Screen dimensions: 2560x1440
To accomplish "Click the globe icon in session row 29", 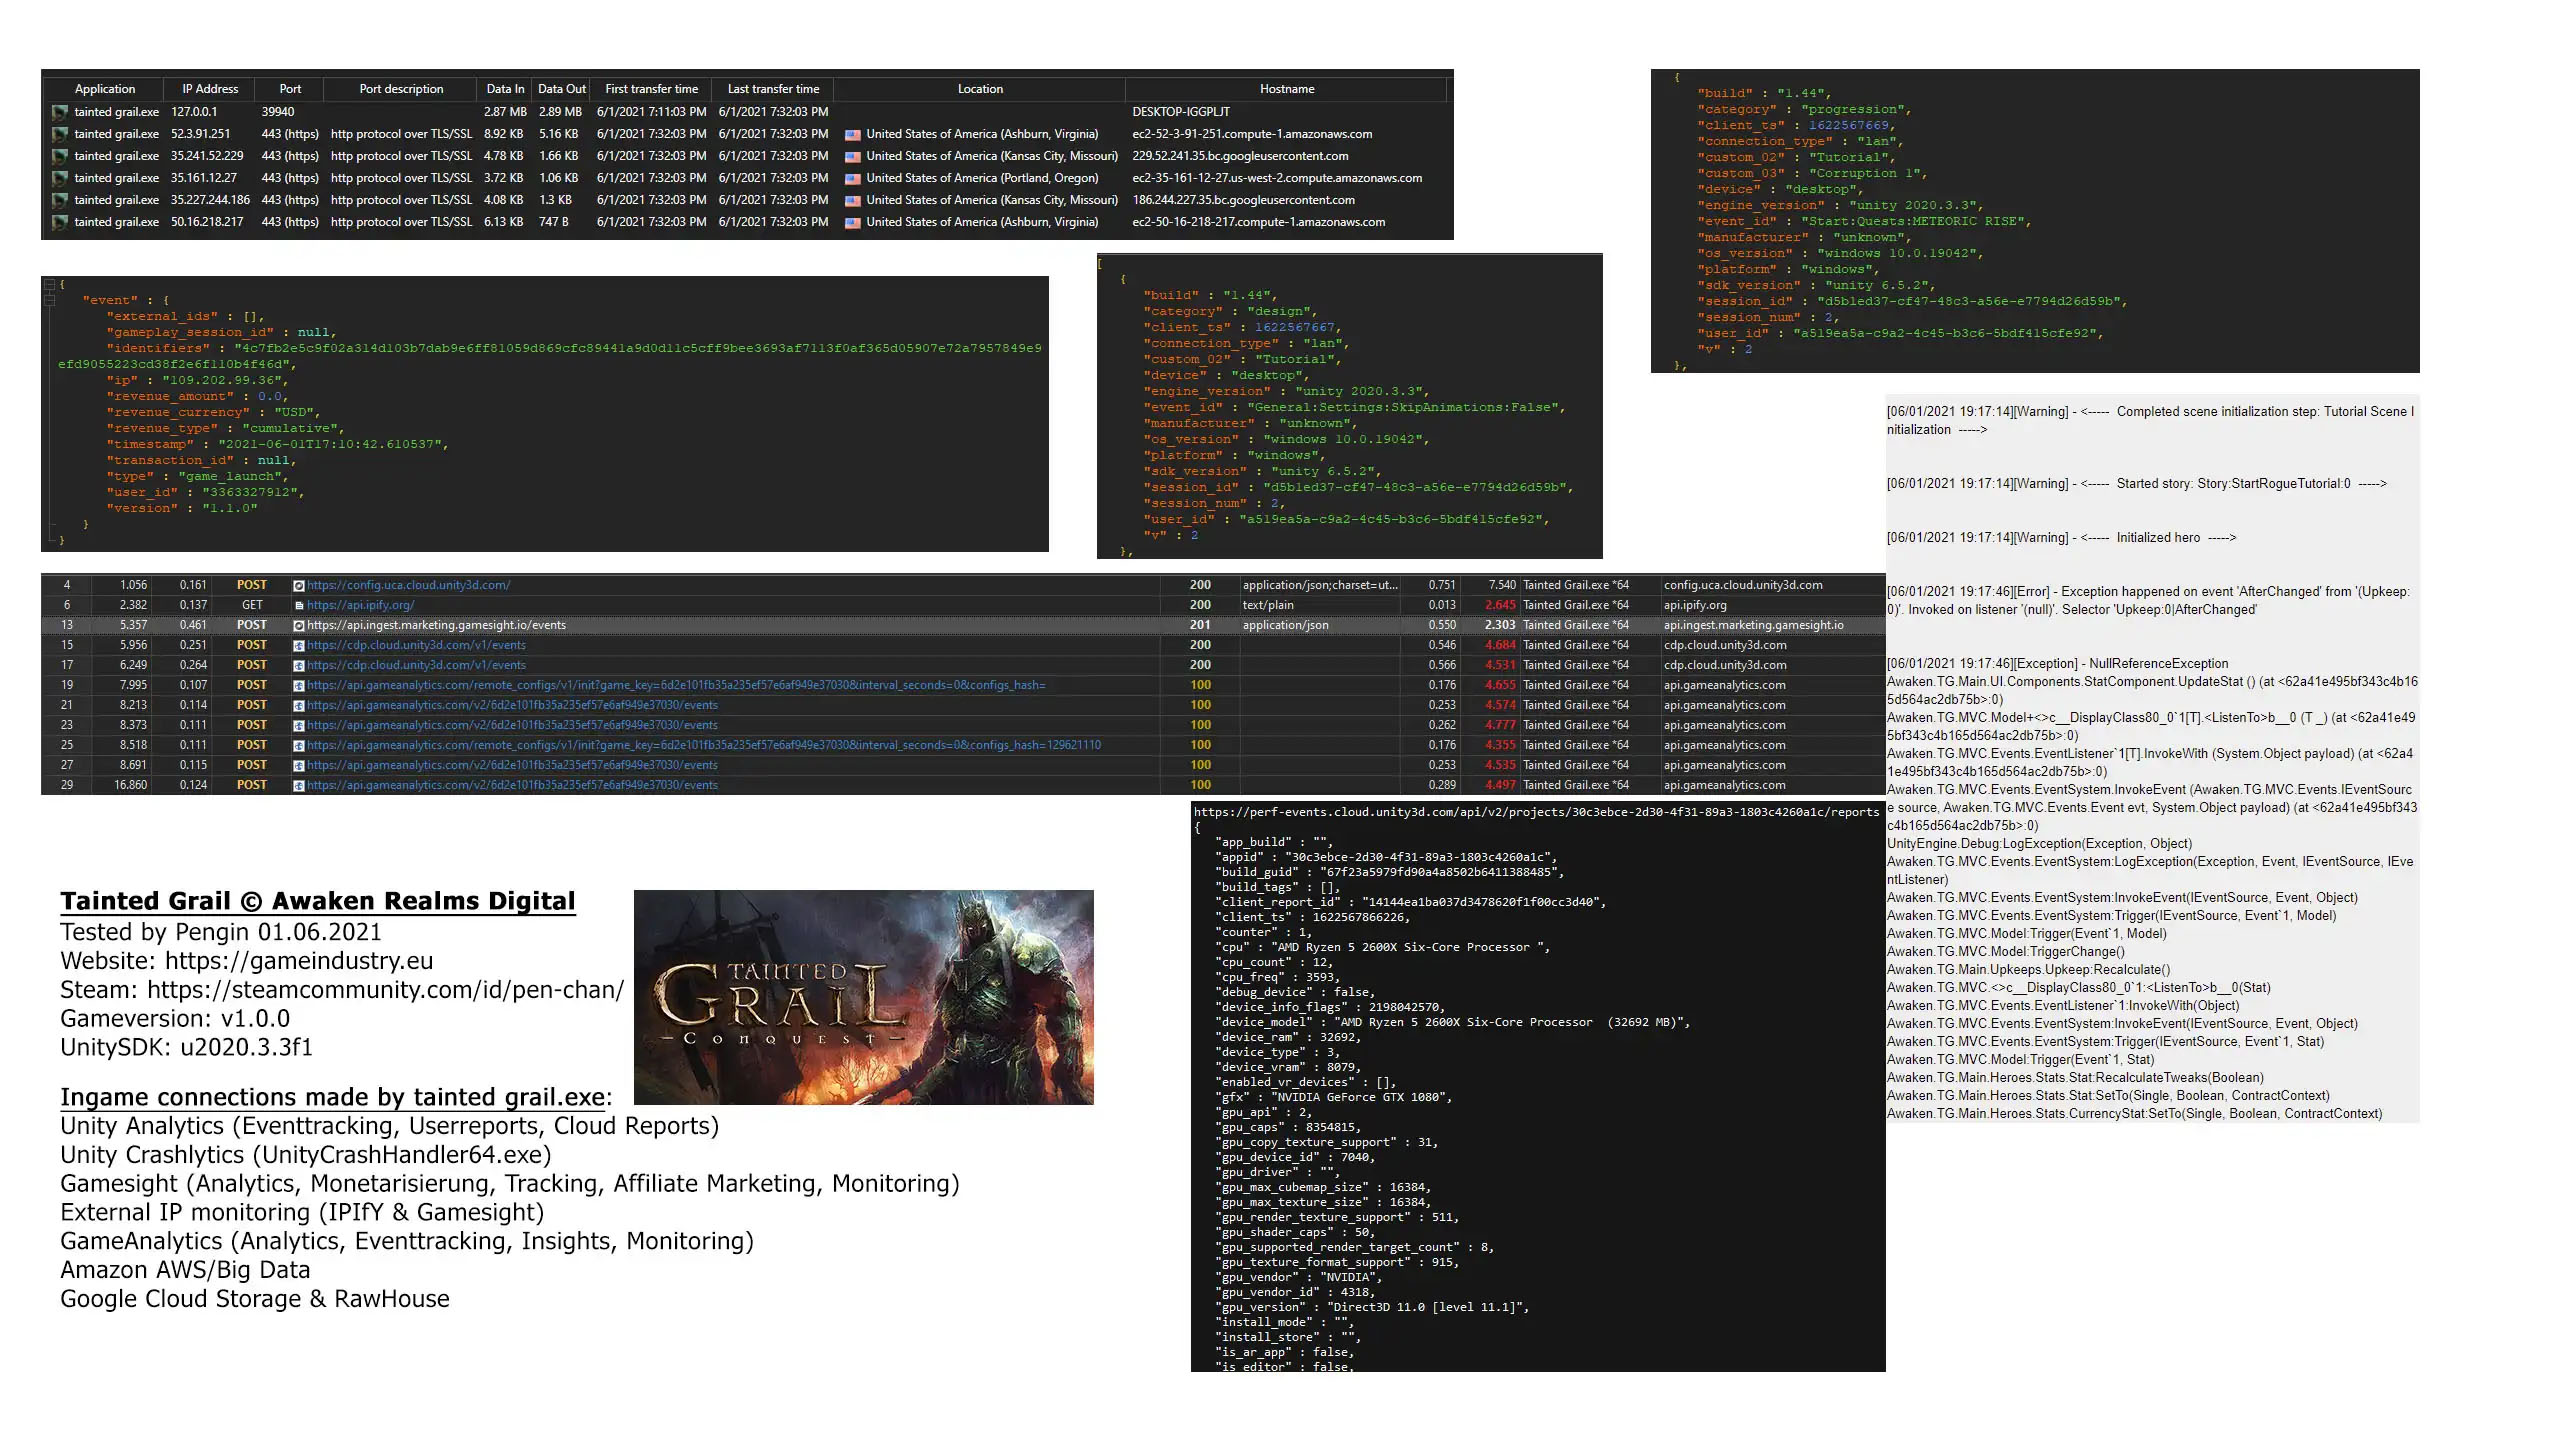I will [299, 785].
